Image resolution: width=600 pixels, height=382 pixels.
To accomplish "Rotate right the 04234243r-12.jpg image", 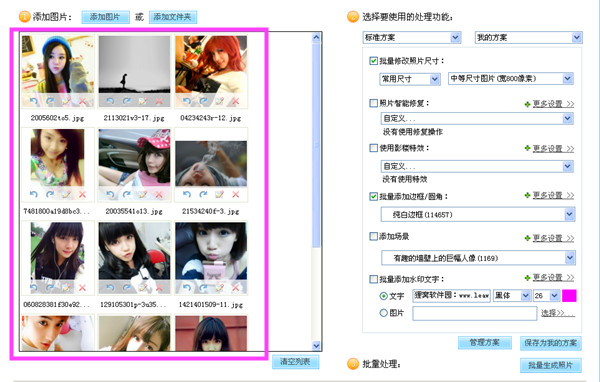I will tap(203, 101).
